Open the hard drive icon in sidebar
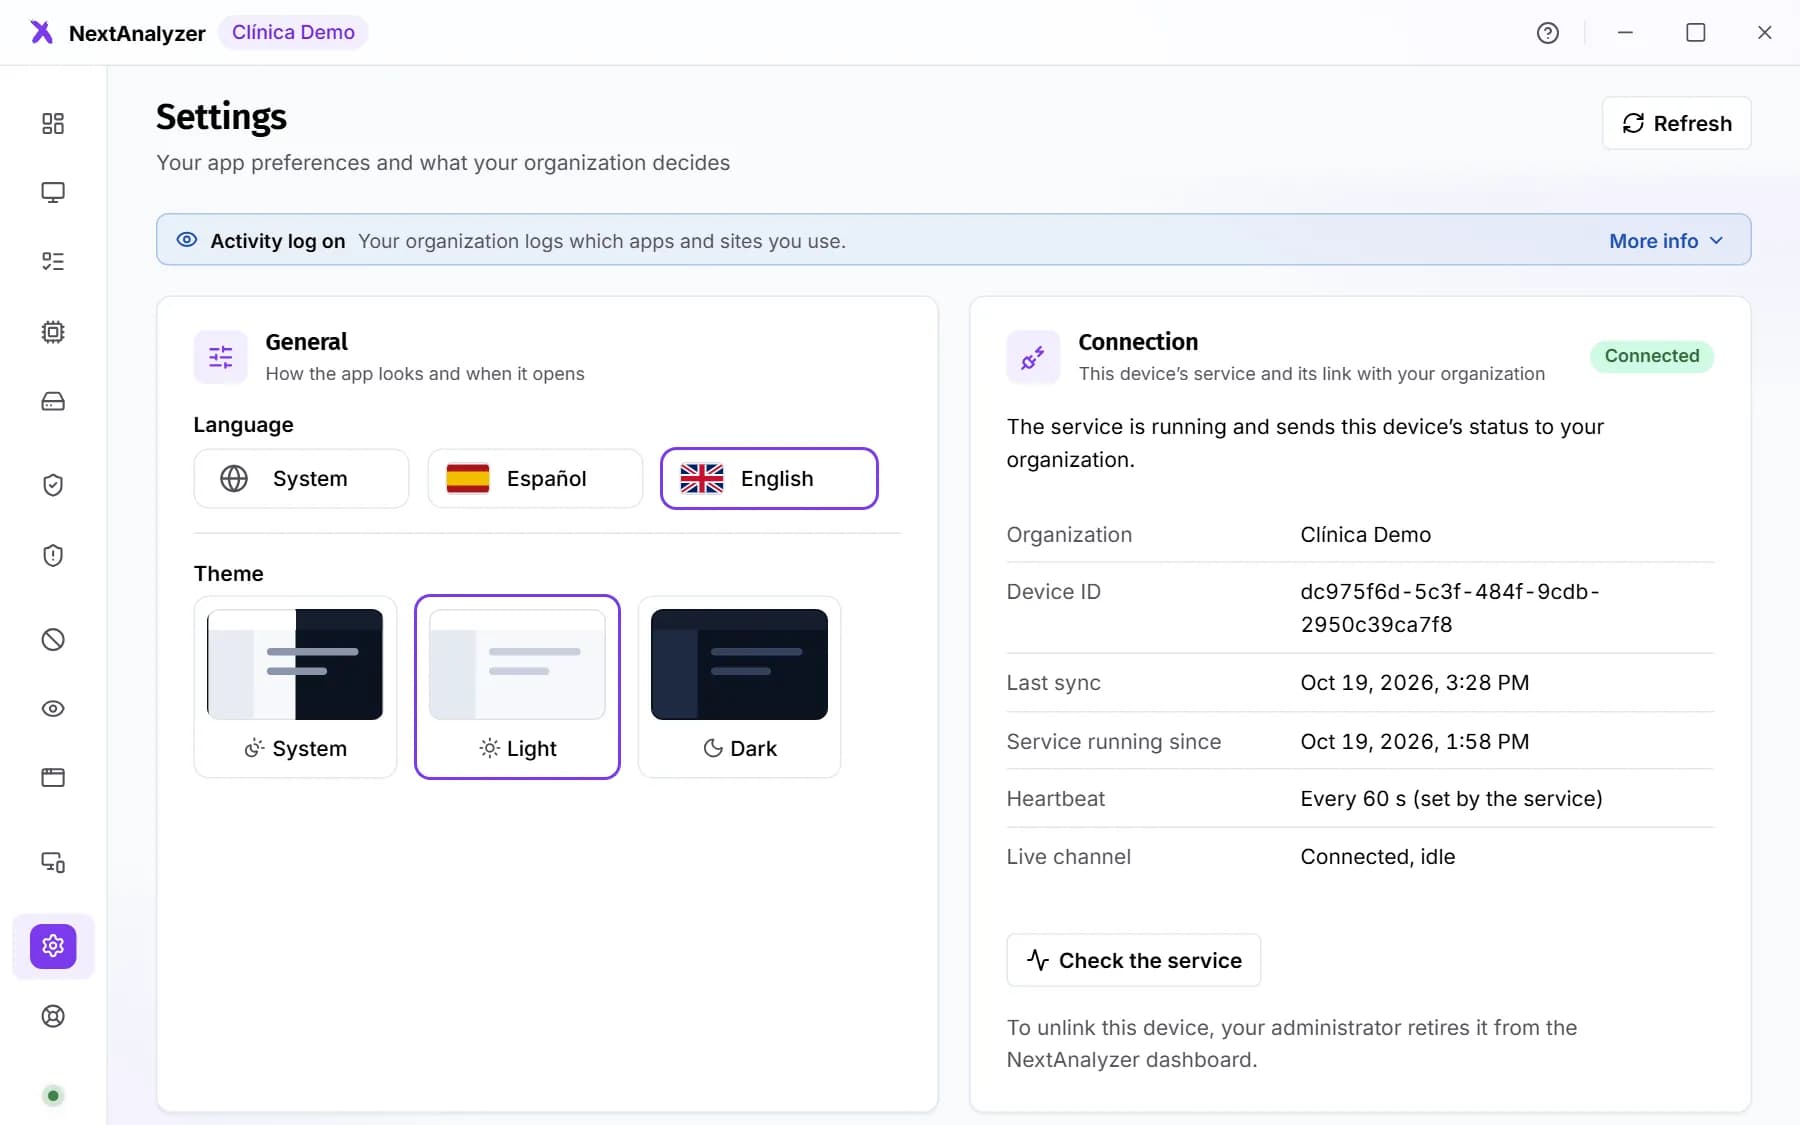The height and width of the screenshot is (1125, 1800). click(x=53, y=401)
